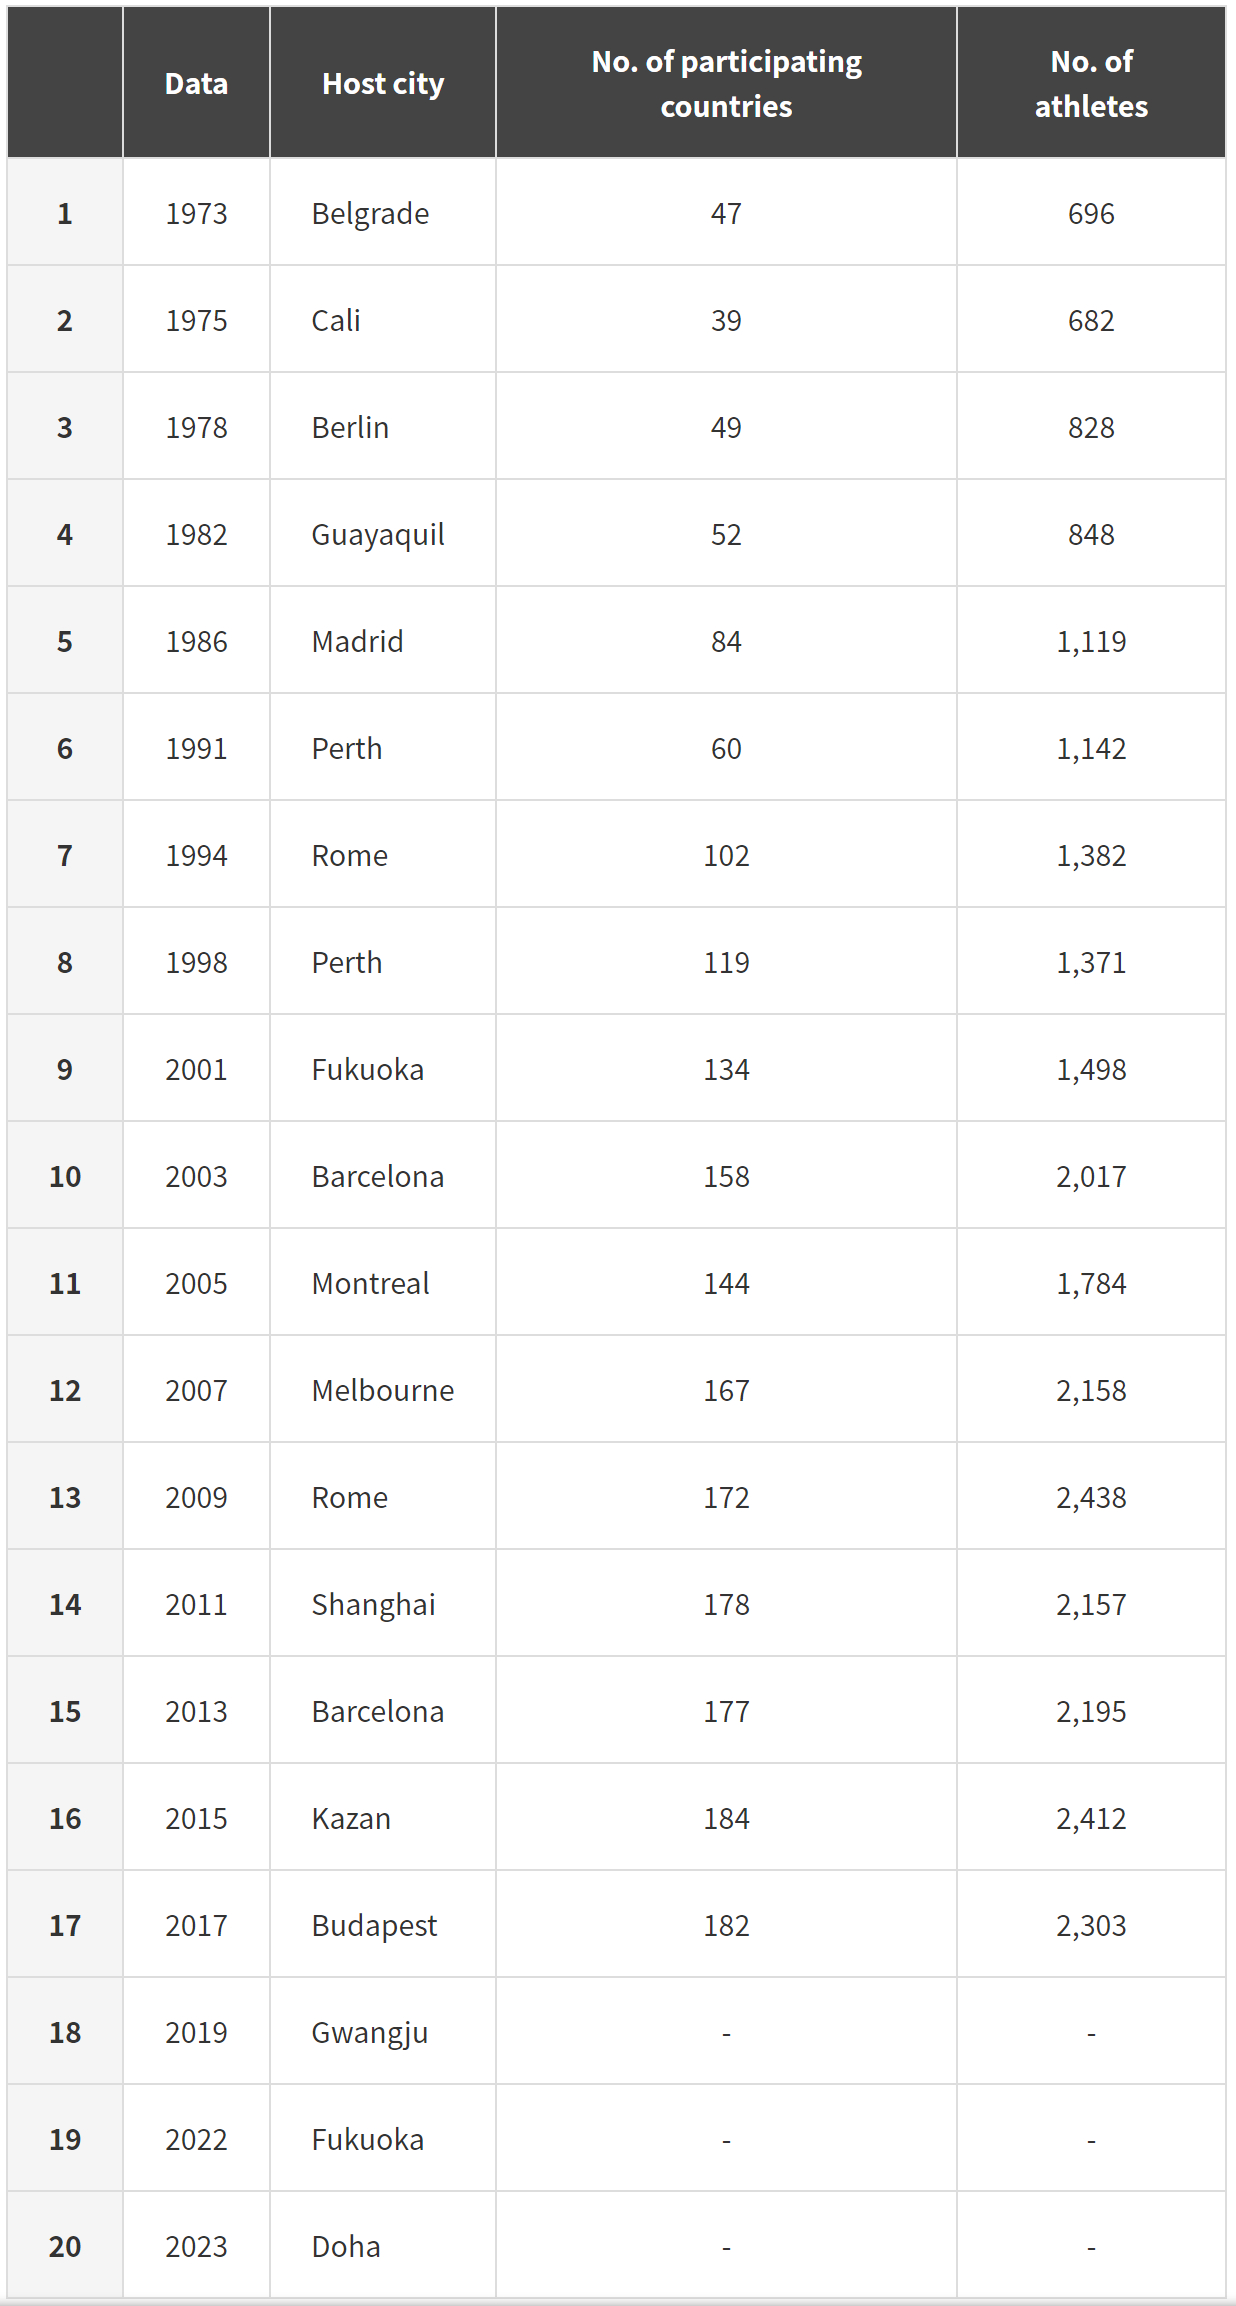This screenshot has width=1236, height=2306.
Task: Select the year 1986 cell
Action: (196, 641)
